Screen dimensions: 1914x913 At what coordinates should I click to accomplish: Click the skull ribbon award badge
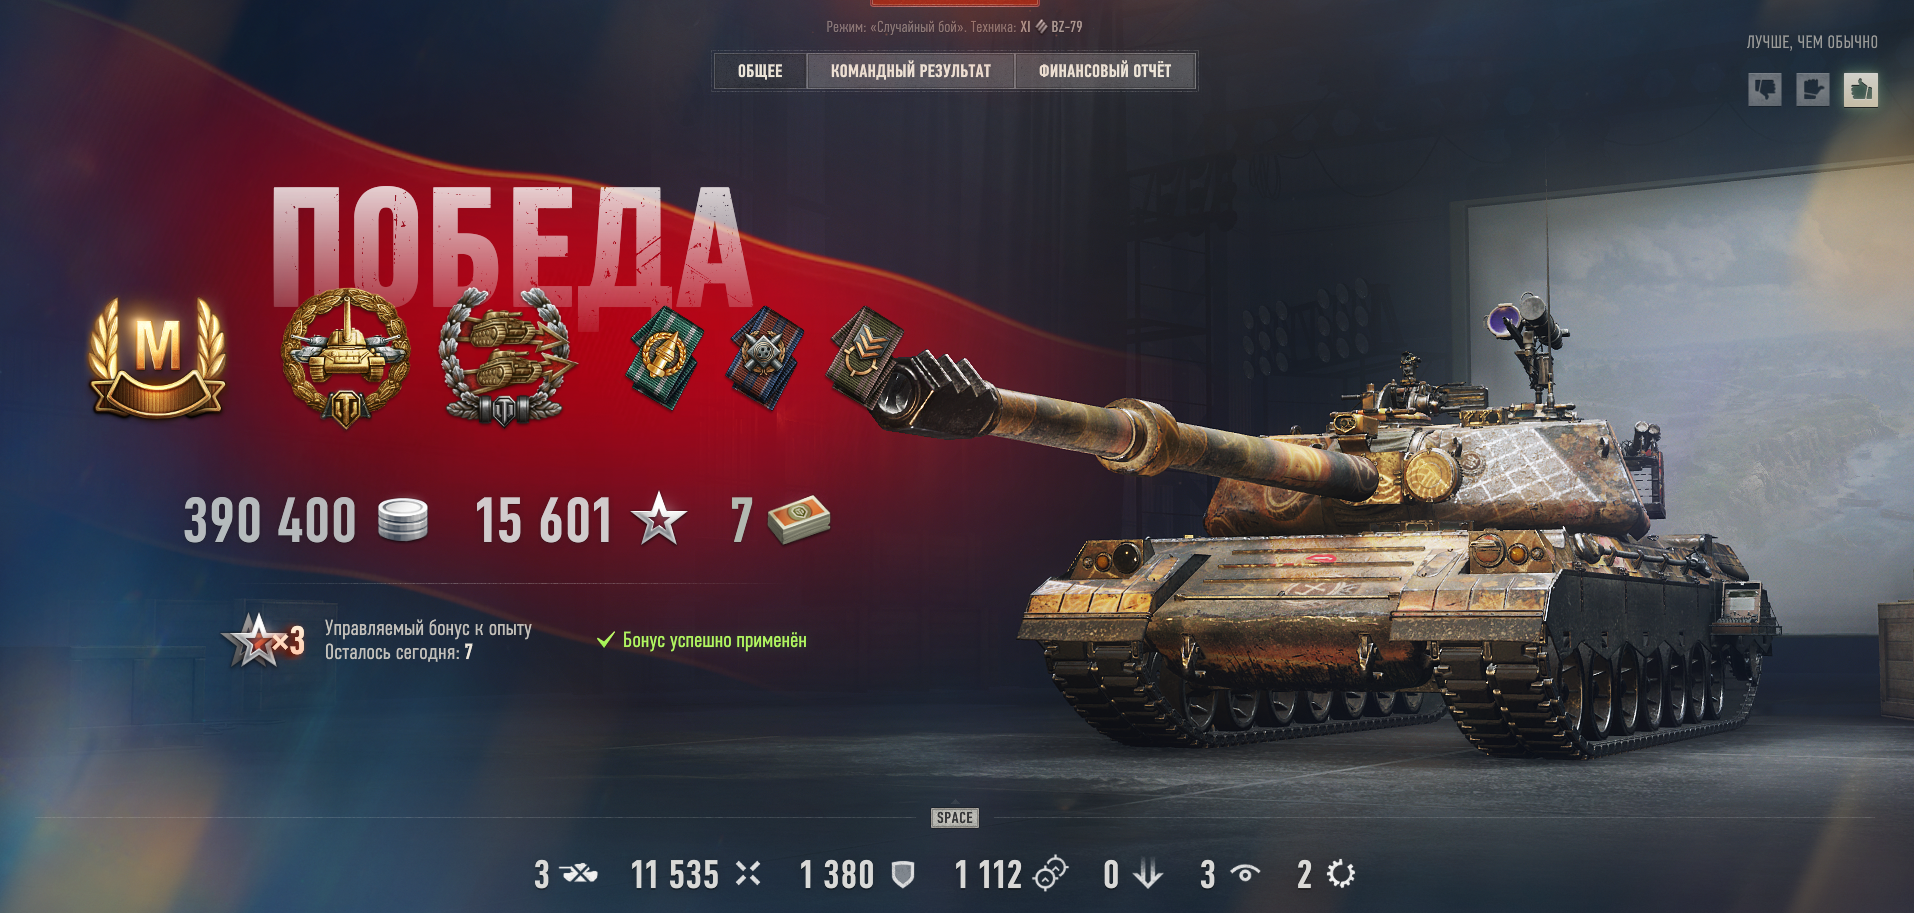766,357
